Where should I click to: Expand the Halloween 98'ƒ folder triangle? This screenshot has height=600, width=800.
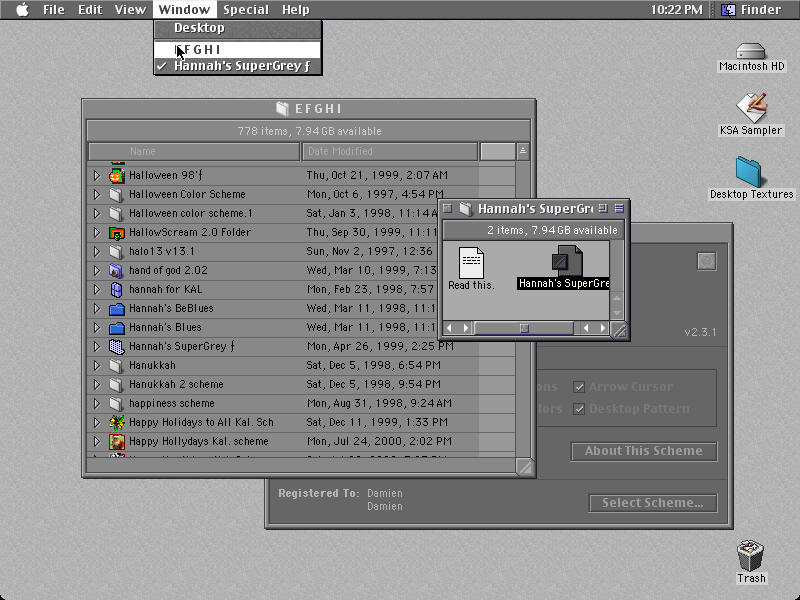point(97,176)
